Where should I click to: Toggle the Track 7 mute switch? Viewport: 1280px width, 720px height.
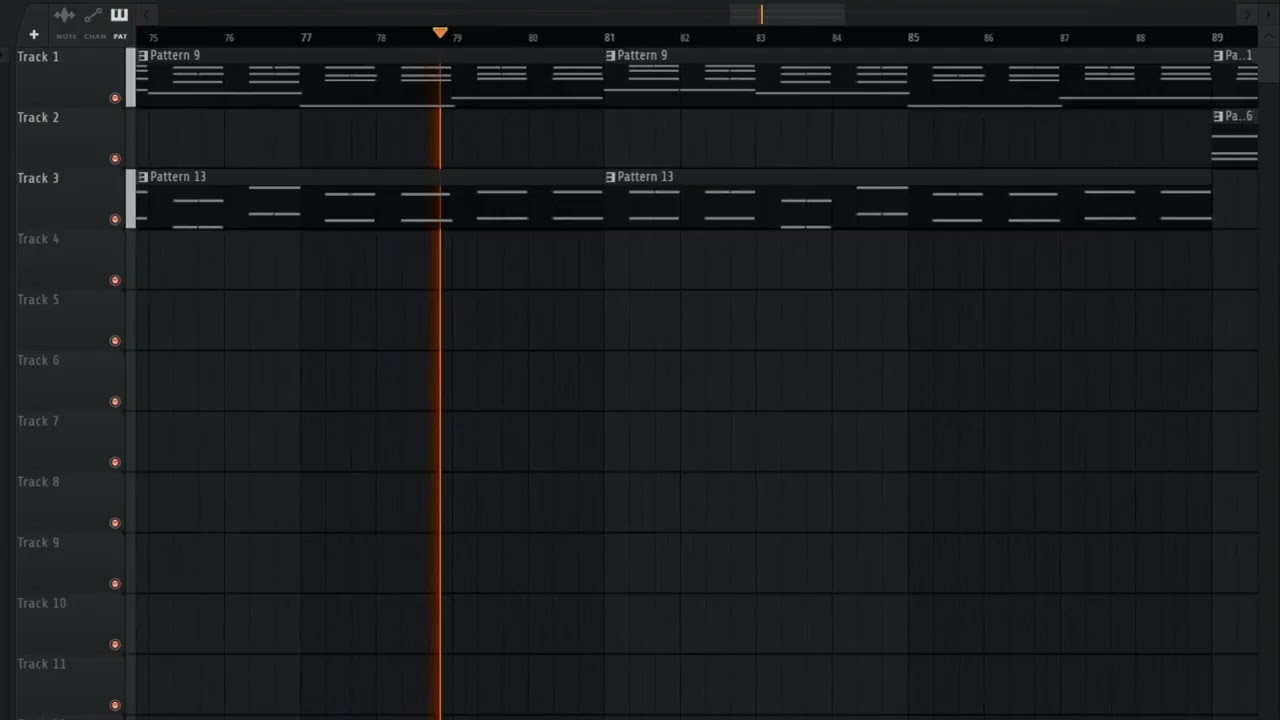click(x=115, y=462)
